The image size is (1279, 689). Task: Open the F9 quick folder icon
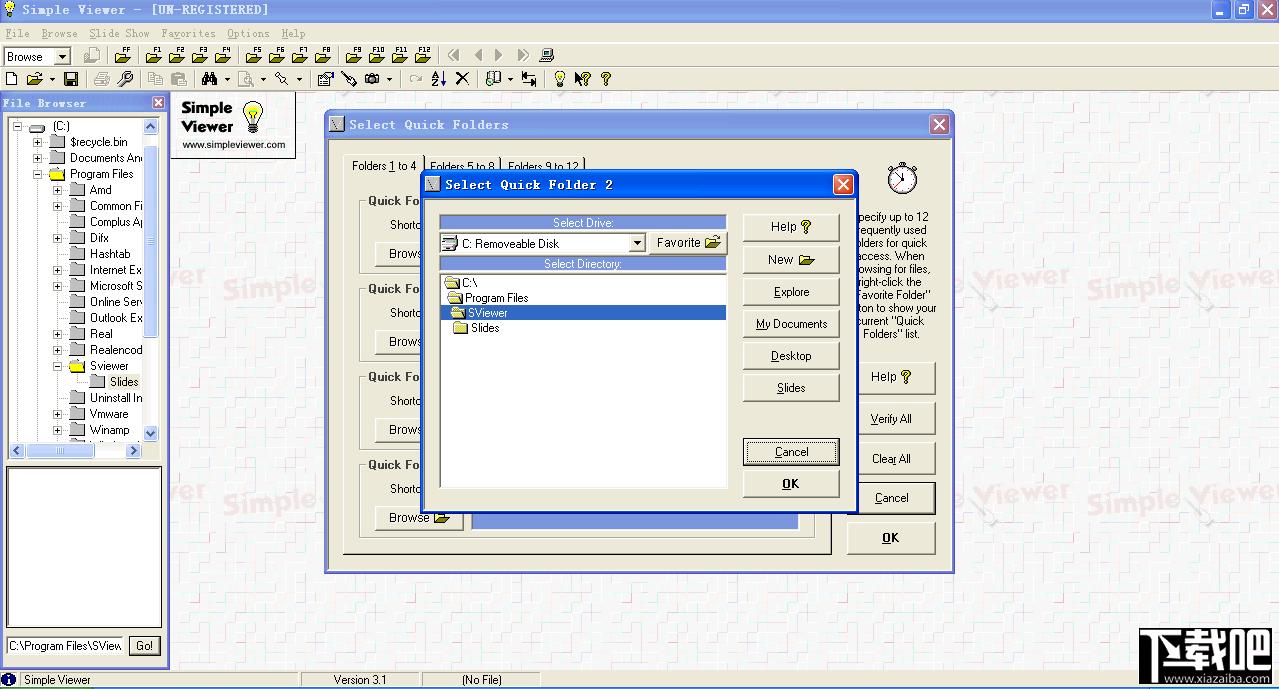(x=355, y=56)
